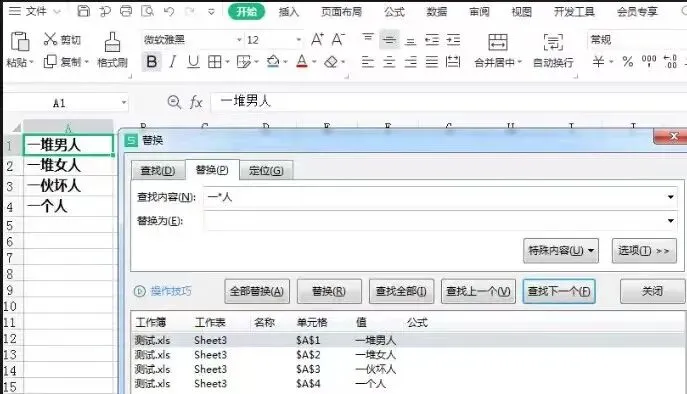Open Print Preview icon
Viewport: 687px width, 394px height.
147,11
